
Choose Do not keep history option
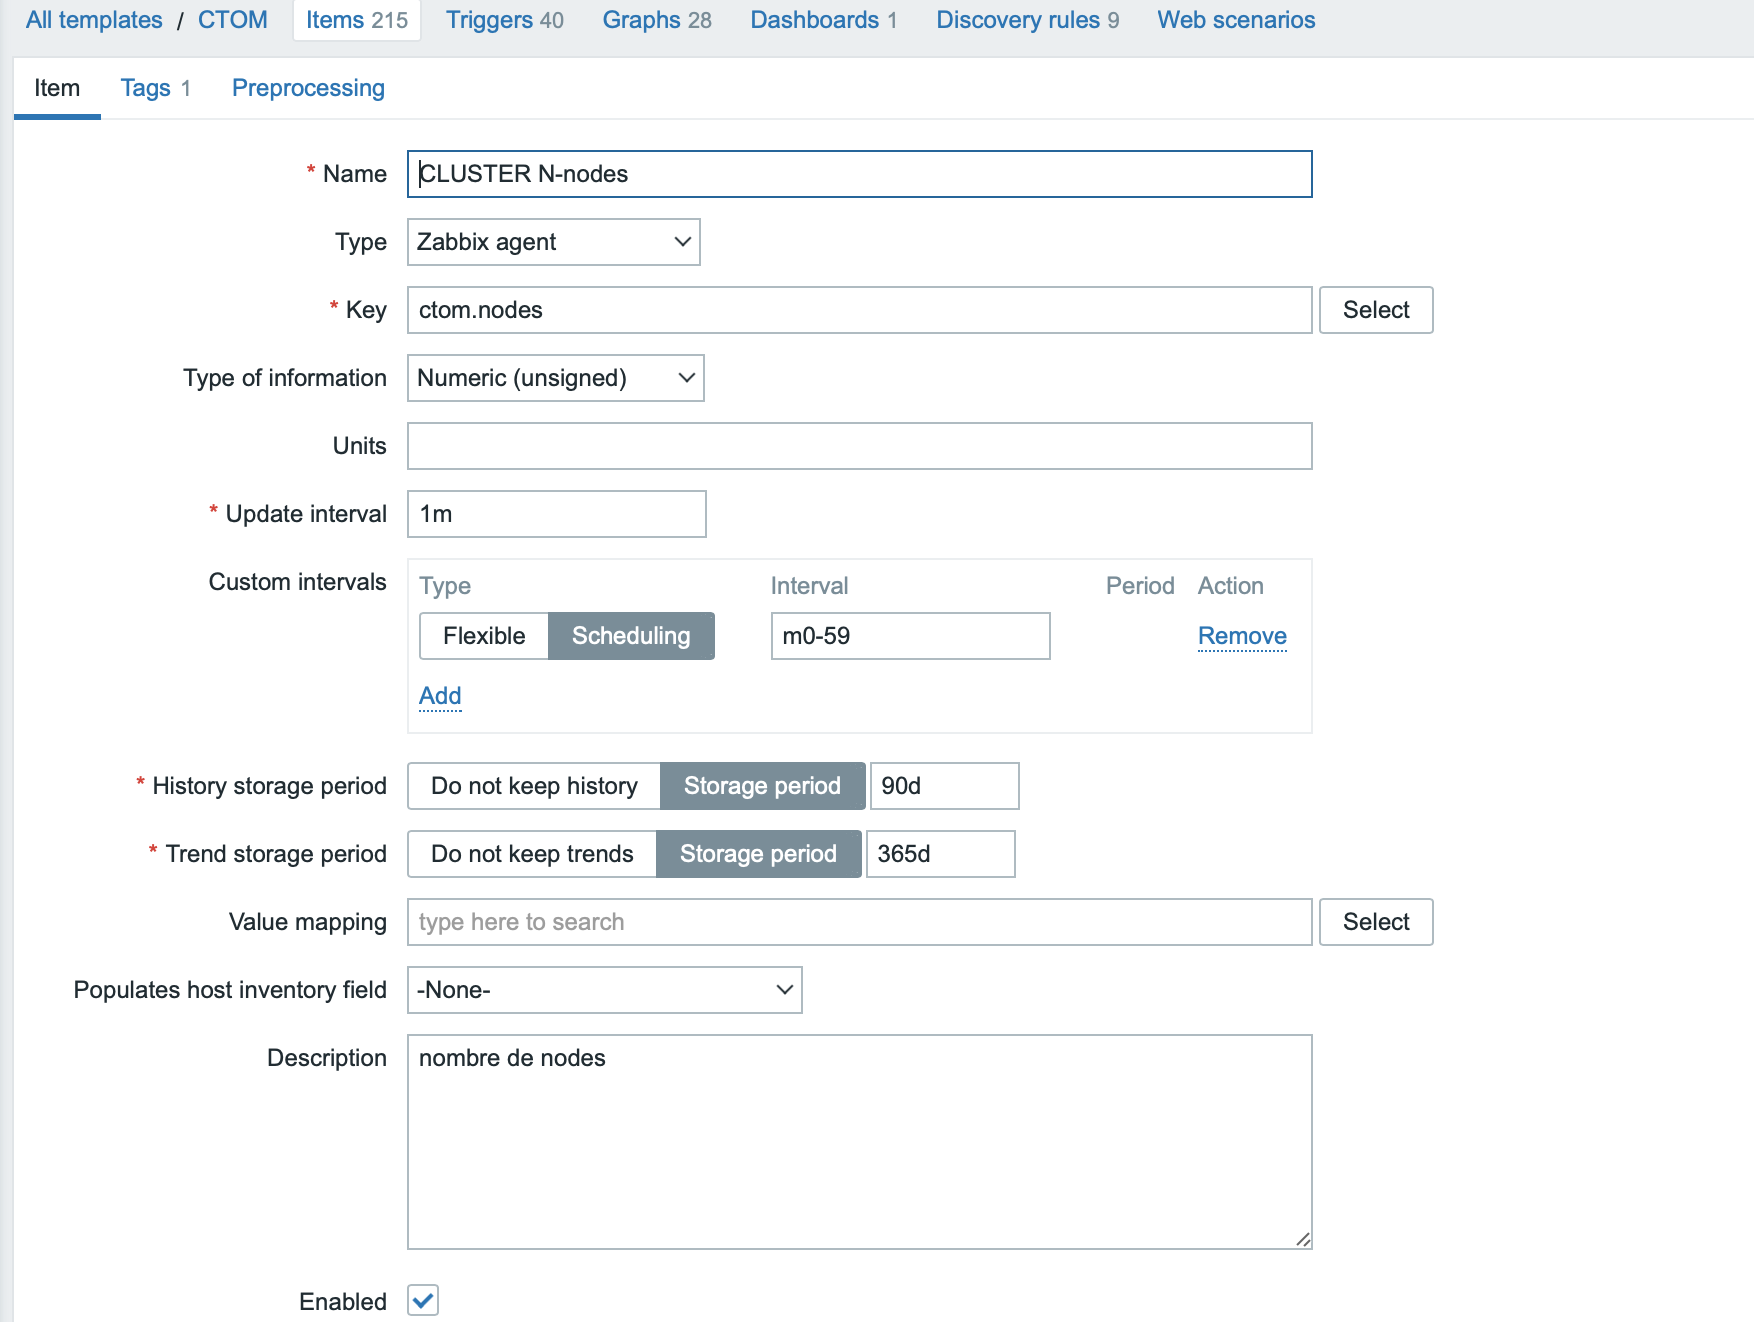(x=534, y=786)
